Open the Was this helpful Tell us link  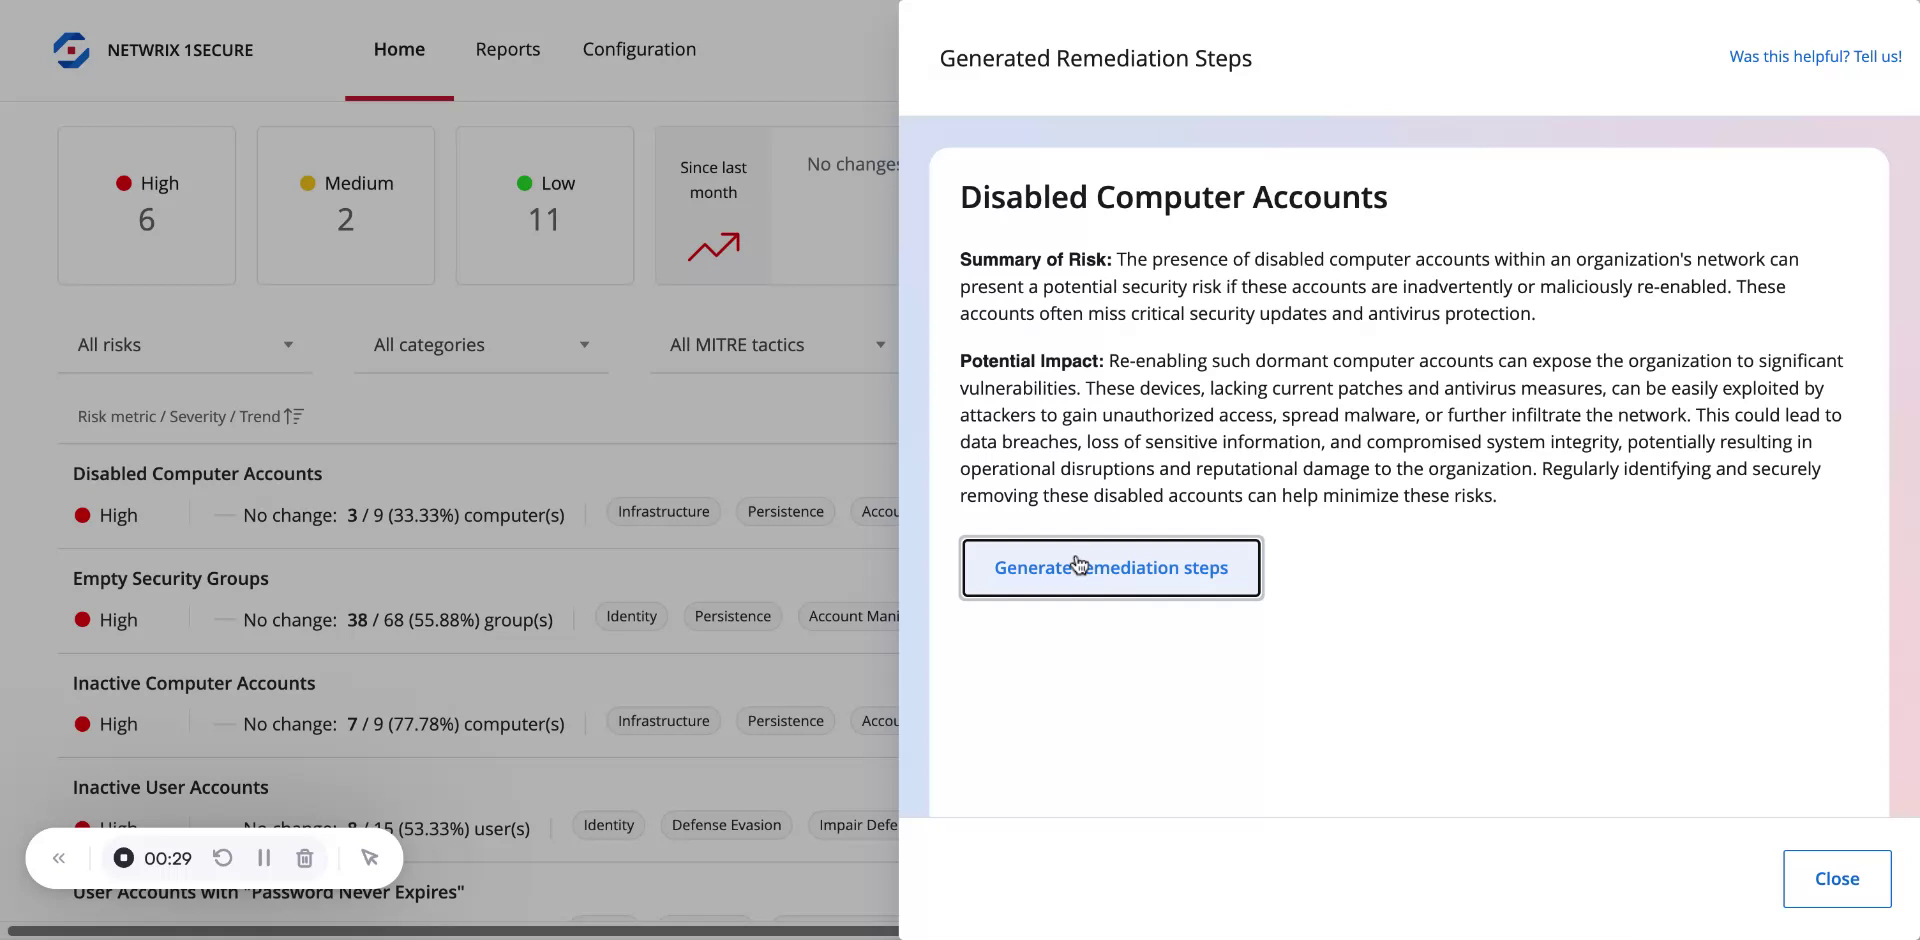[x=1815, y=56]
